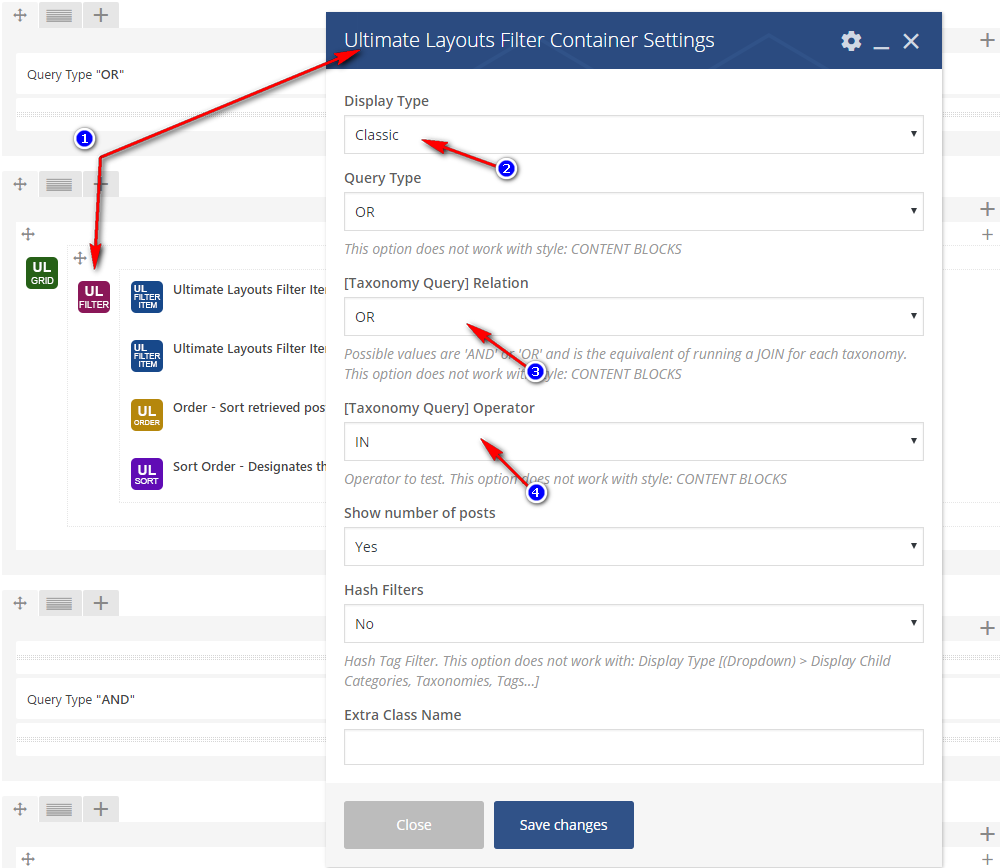Click the move handle above UL Filter
The width and height of the screenshot is (1000, 868).
coord(80,258)
